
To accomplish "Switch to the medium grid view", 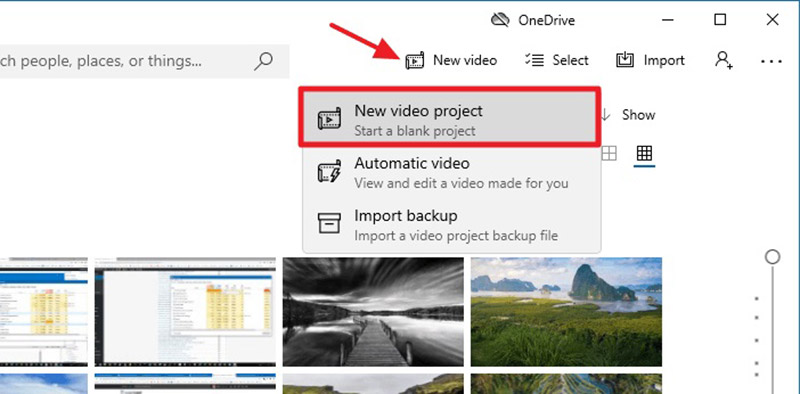I will coord(609,153).
